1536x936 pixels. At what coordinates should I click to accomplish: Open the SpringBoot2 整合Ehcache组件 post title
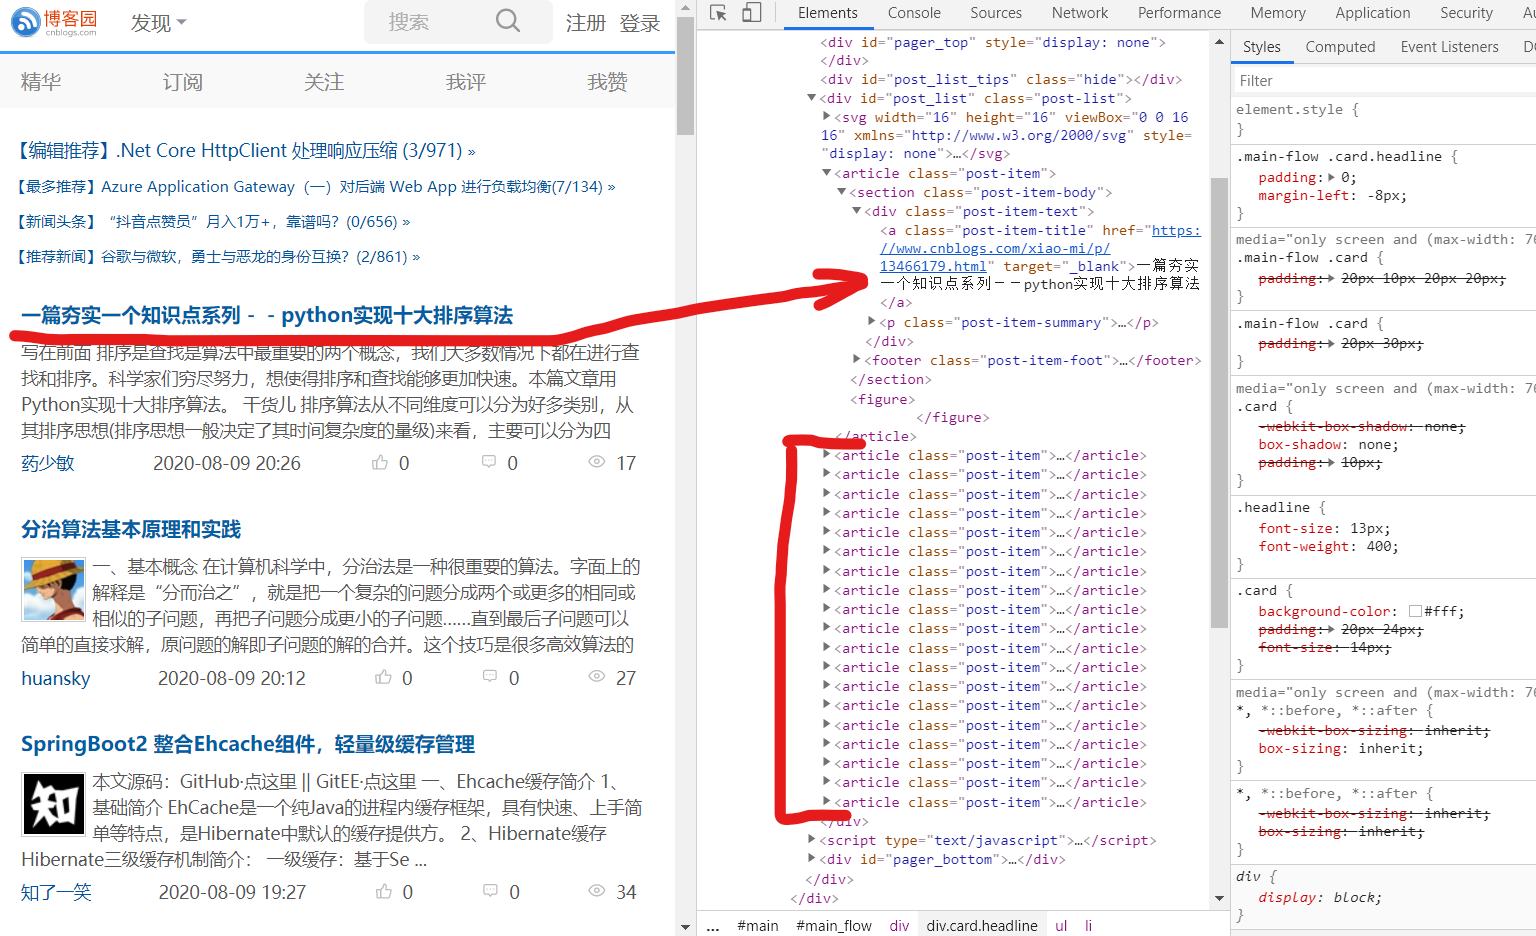coord(248,744)
